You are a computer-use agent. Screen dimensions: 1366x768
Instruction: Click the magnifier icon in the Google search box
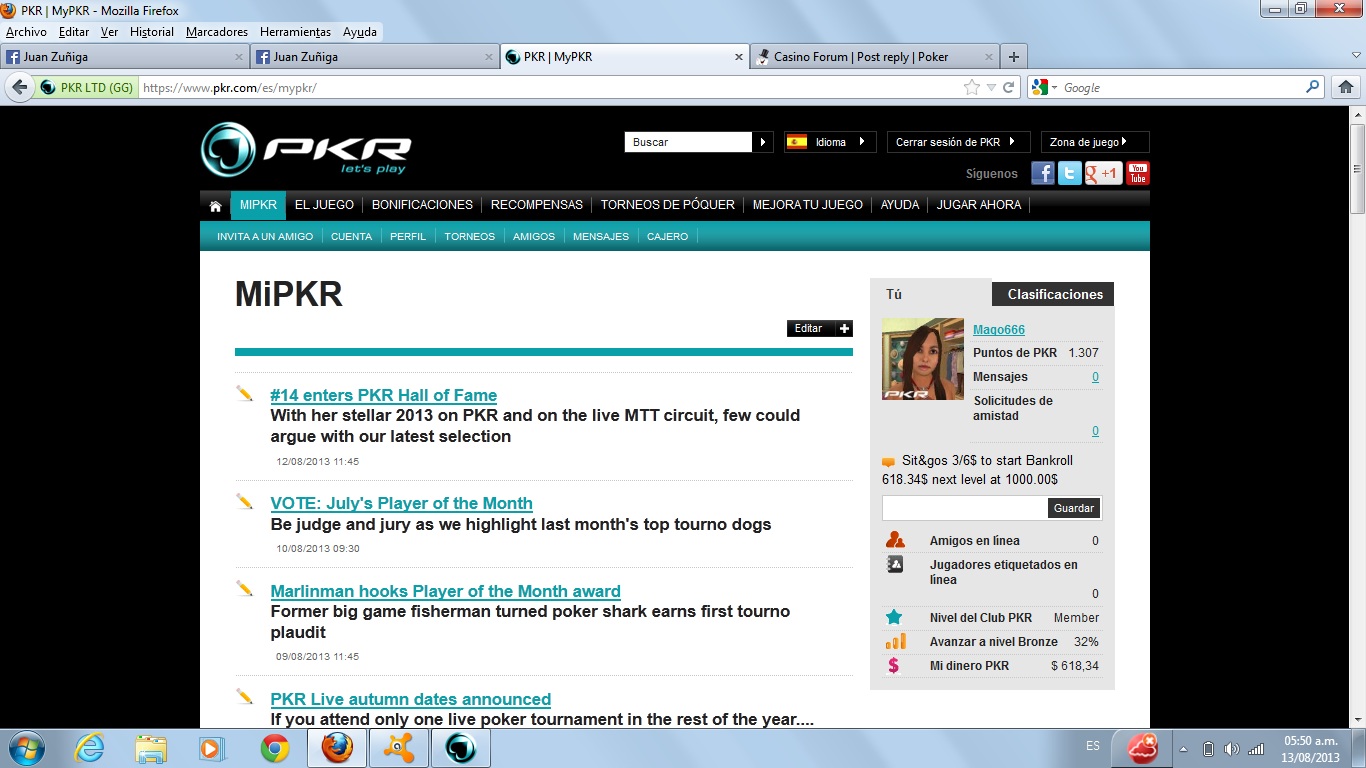(x=1313, y=88)
